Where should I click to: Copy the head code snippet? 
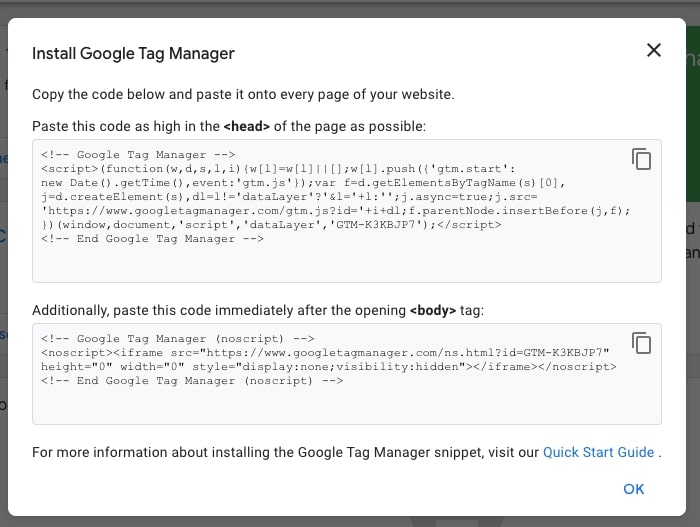click(x=641, y=159)
